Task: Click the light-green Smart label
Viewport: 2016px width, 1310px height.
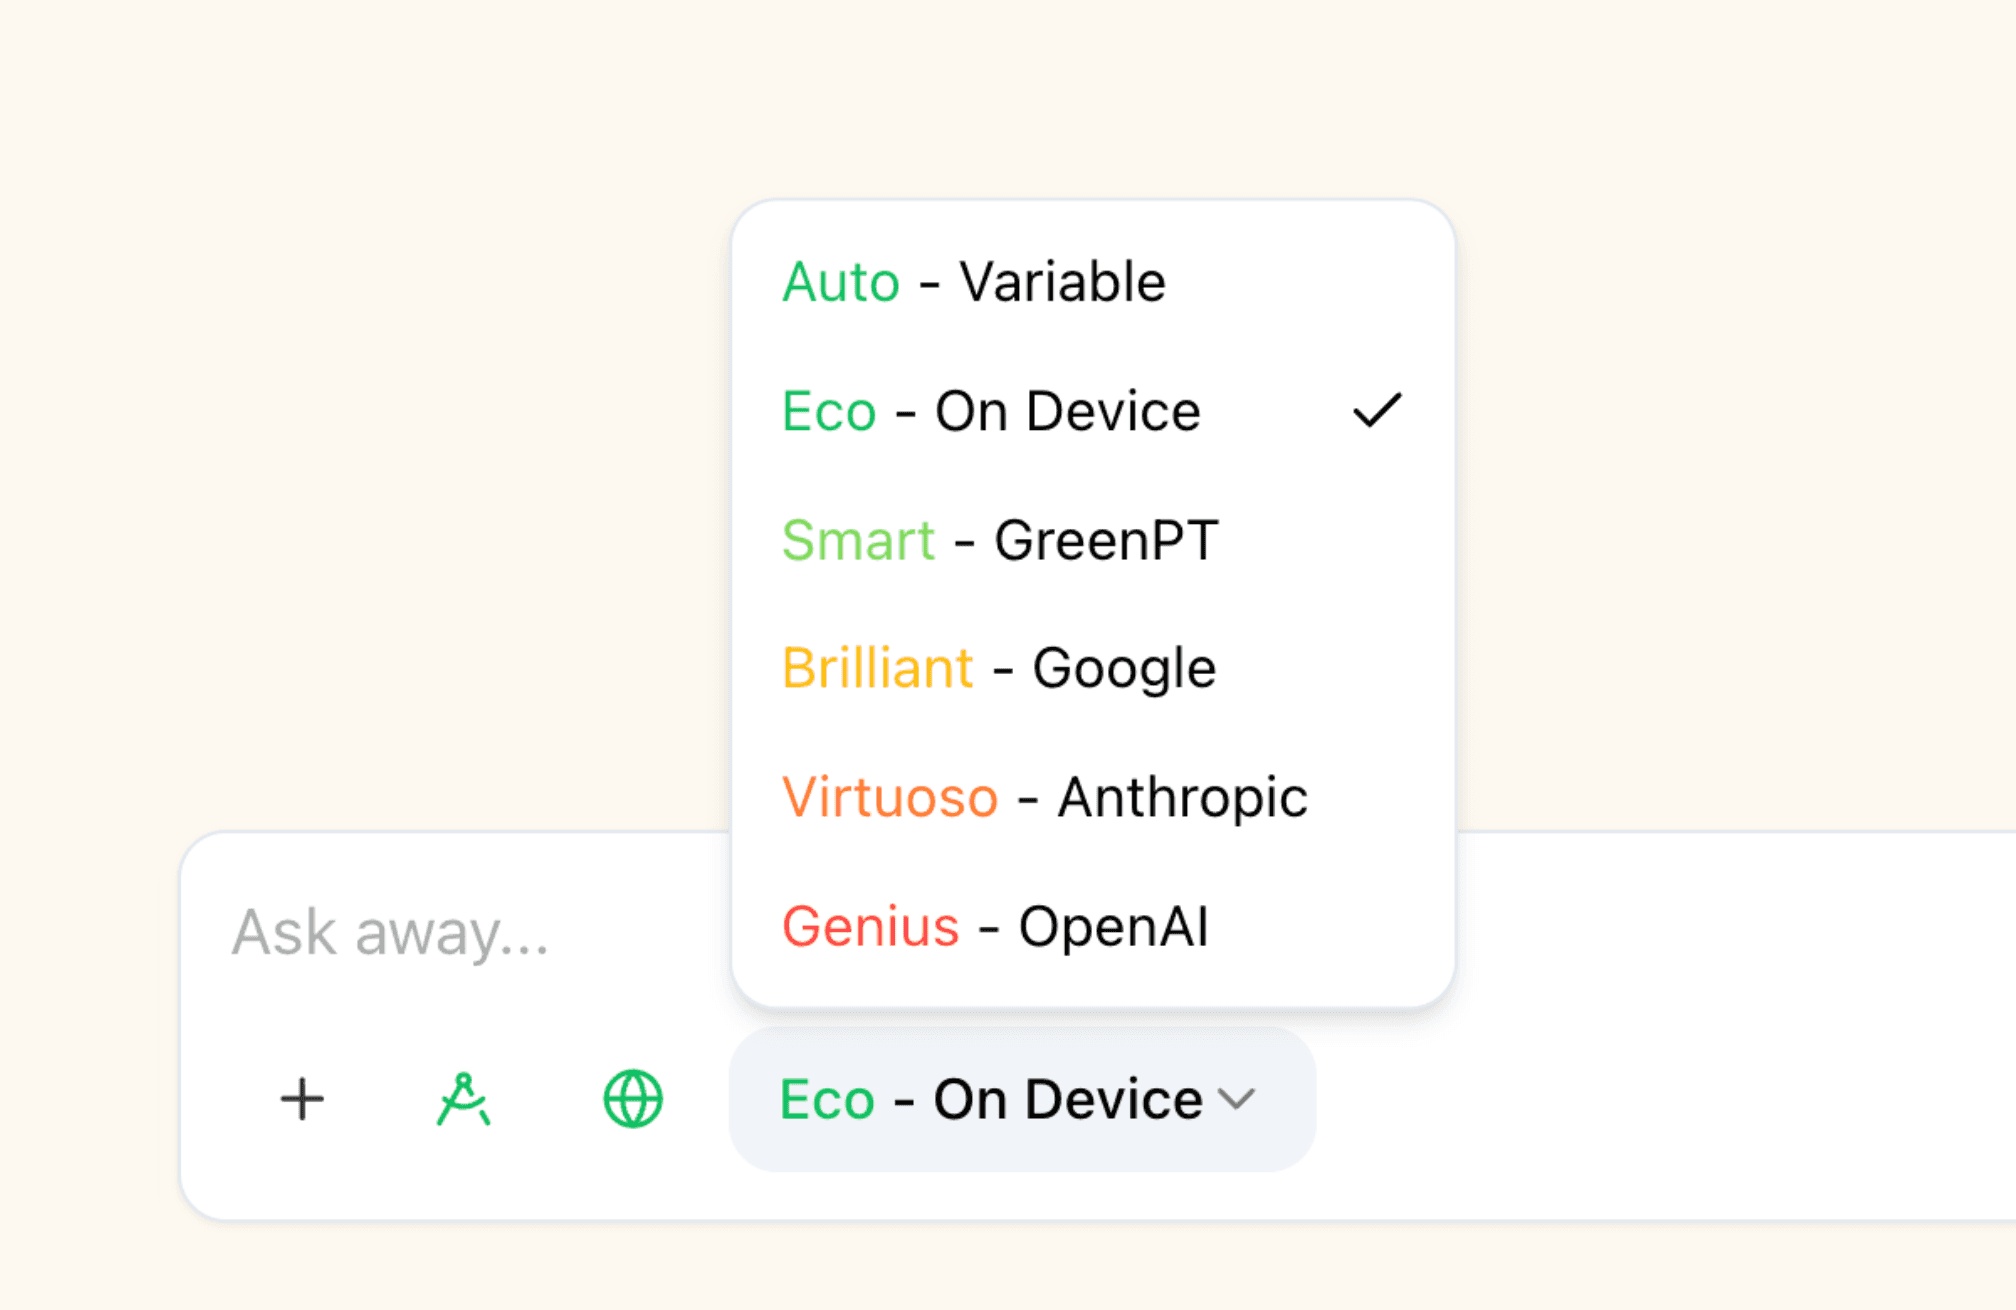Action: [x=859, y=540]
